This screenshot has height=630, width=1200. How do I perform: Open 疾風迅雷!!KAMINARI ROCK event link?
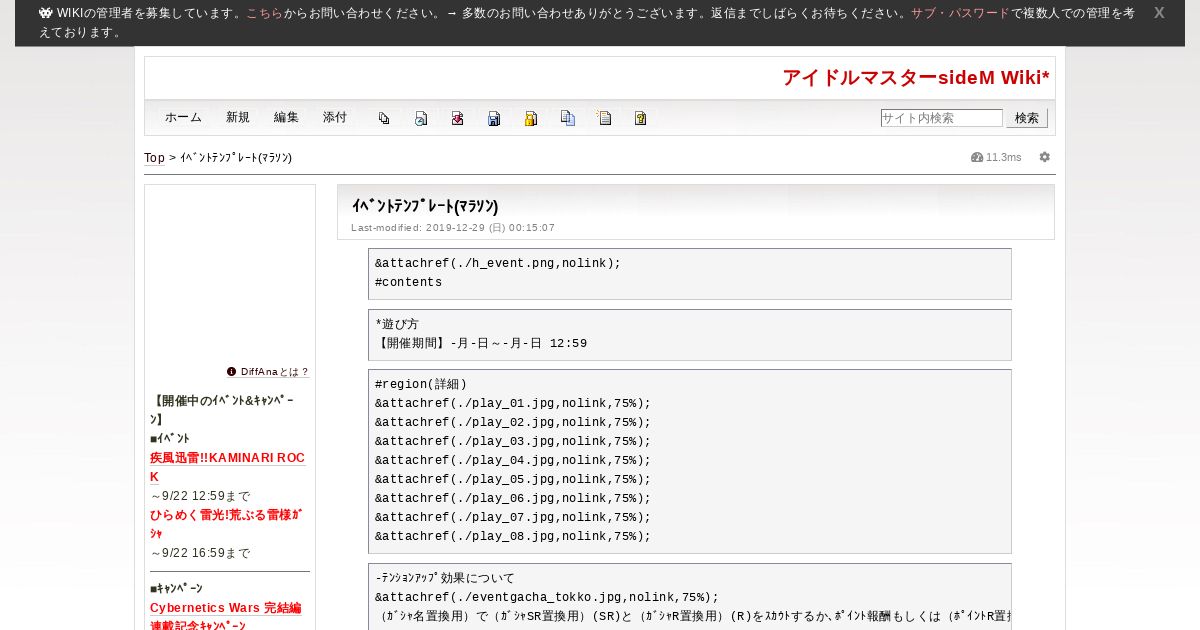[x=227, y=467]
